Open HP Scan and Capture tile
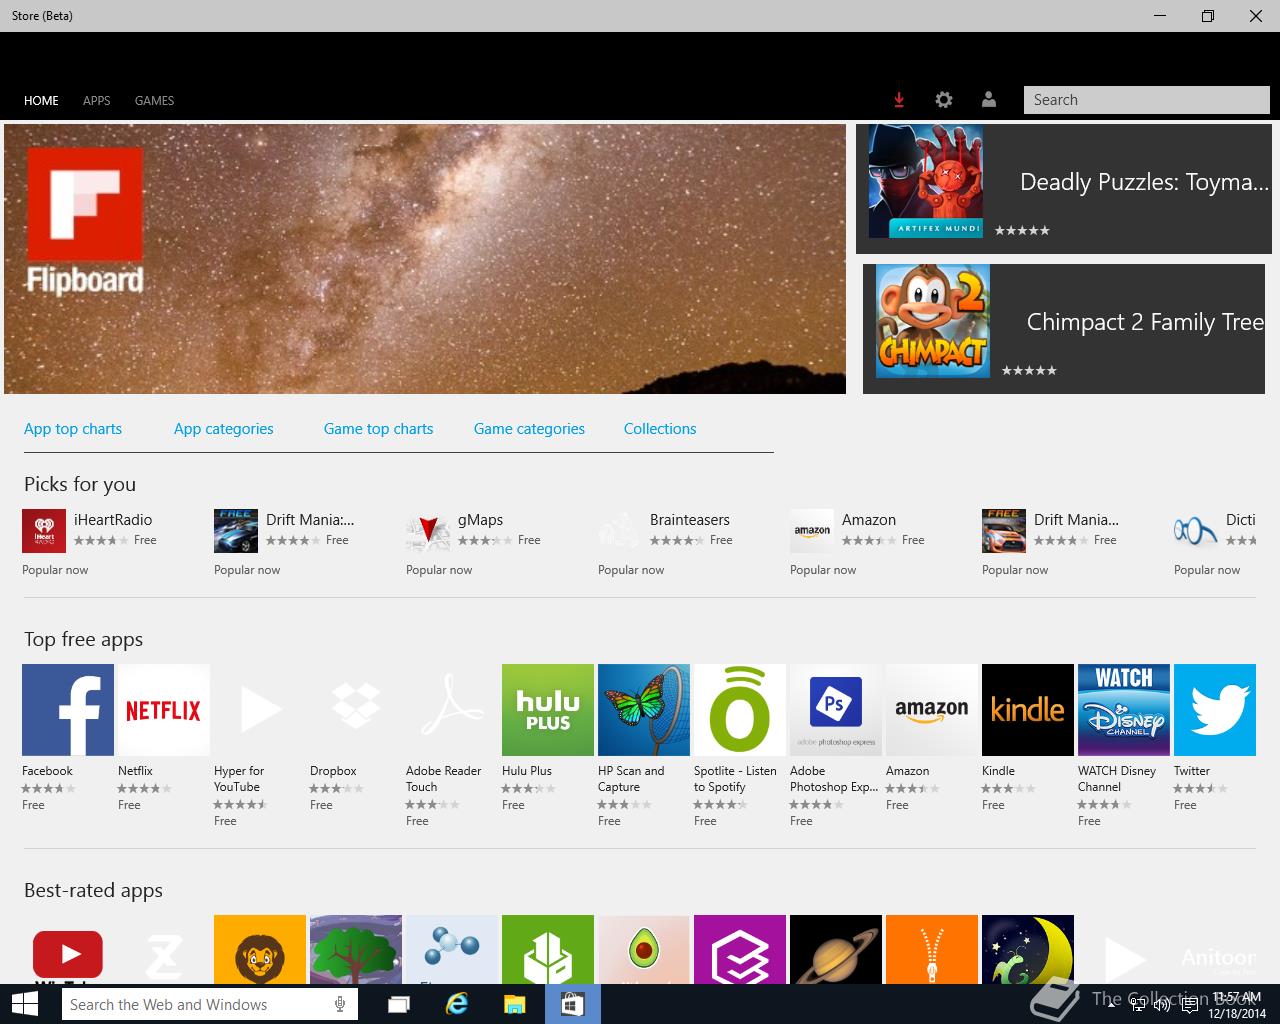1280x1024 pixels. coord(644,710)
